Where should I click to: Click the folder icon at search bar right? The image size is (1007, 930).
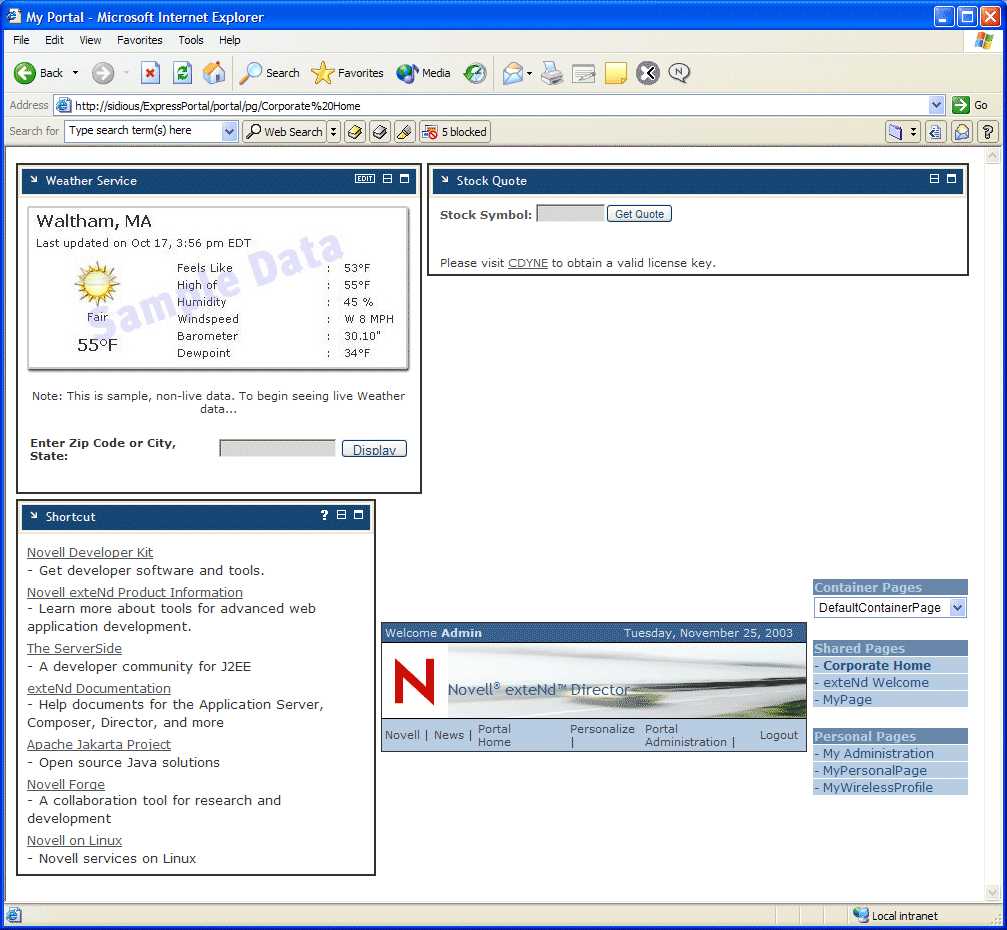point(895,132)
